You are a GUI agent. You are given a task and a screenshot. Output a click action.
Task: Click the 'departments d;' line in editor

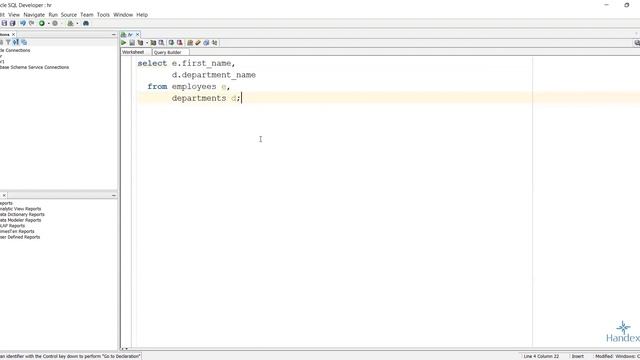click(x=206, y=98)
